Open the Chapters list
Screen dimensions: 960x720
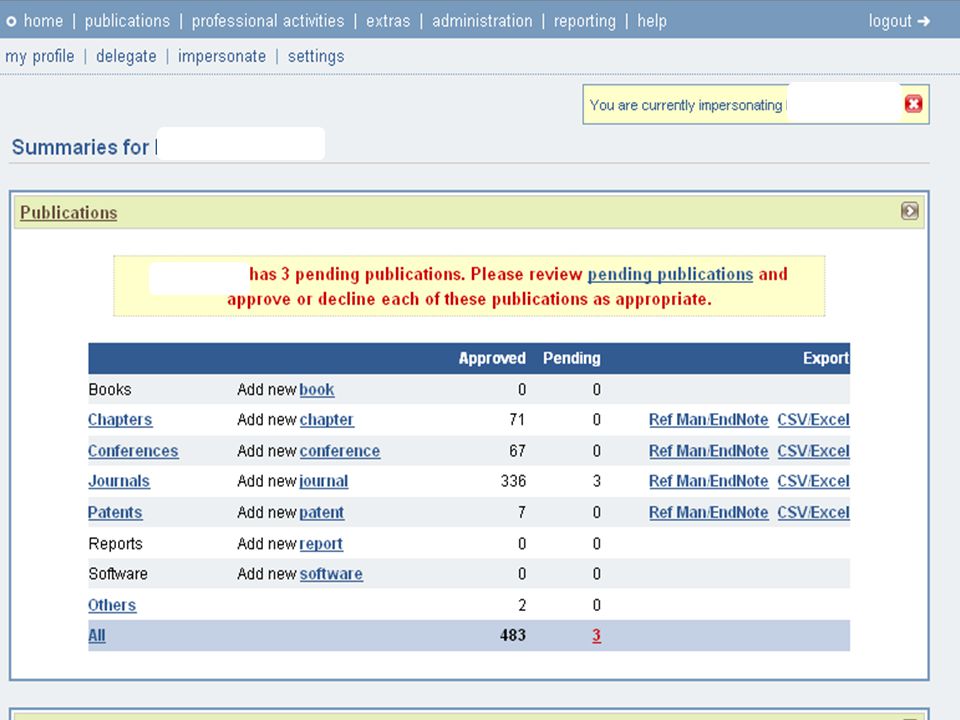coord(120,420)
